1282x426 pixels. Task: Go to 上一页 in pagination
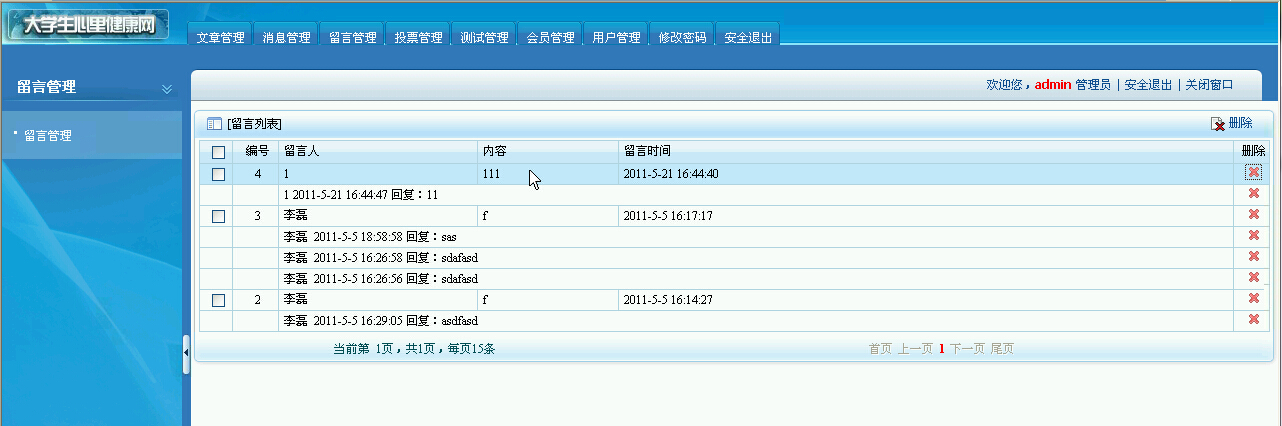[915, 349]
